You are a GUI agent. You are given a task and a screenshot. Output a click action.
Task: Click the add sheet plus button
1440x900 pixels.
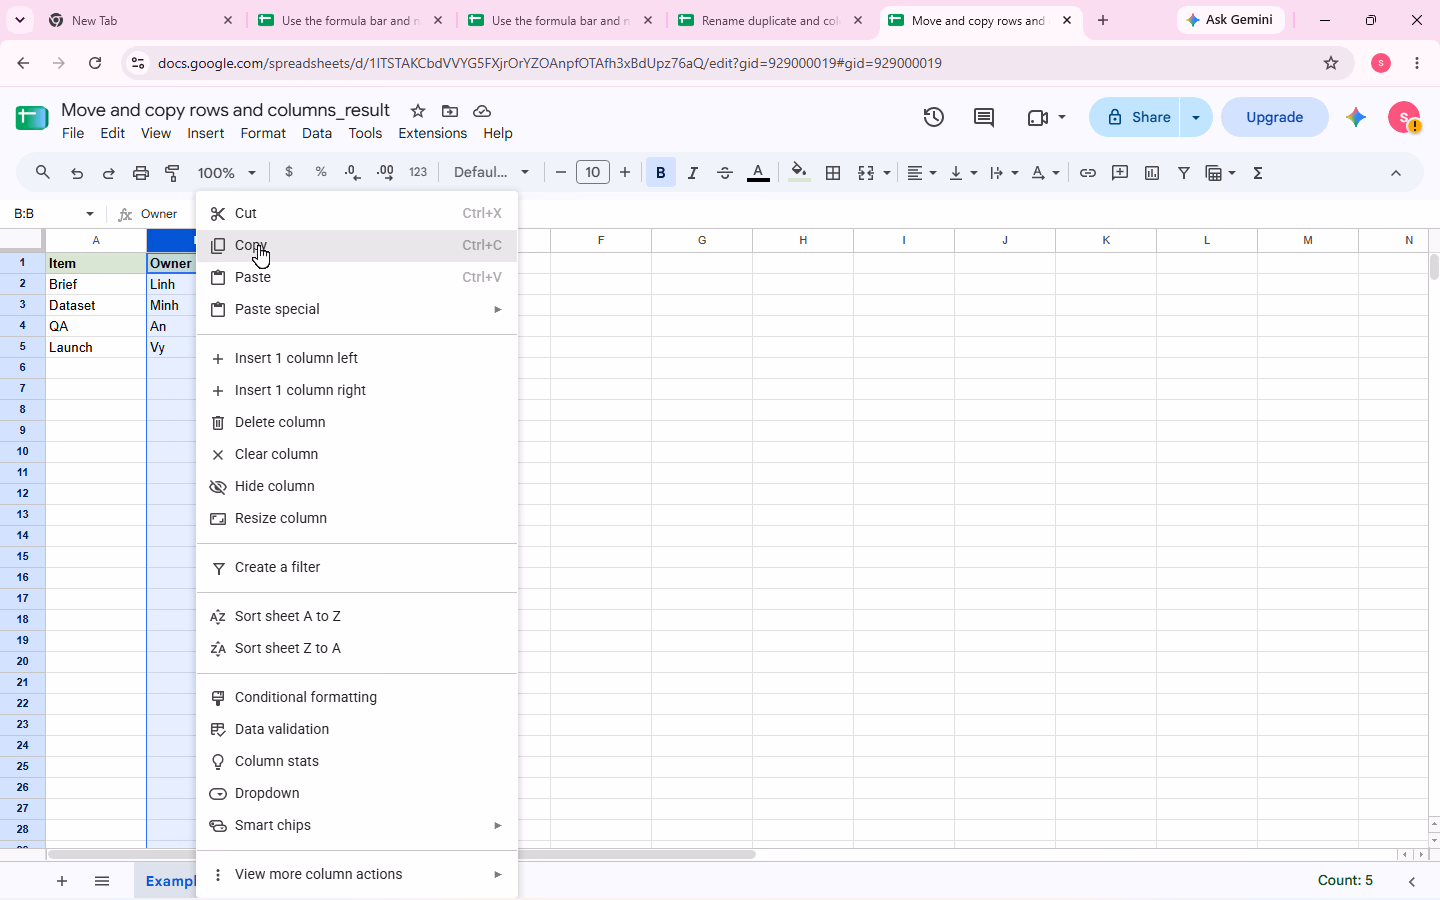[x=62, y=881]
